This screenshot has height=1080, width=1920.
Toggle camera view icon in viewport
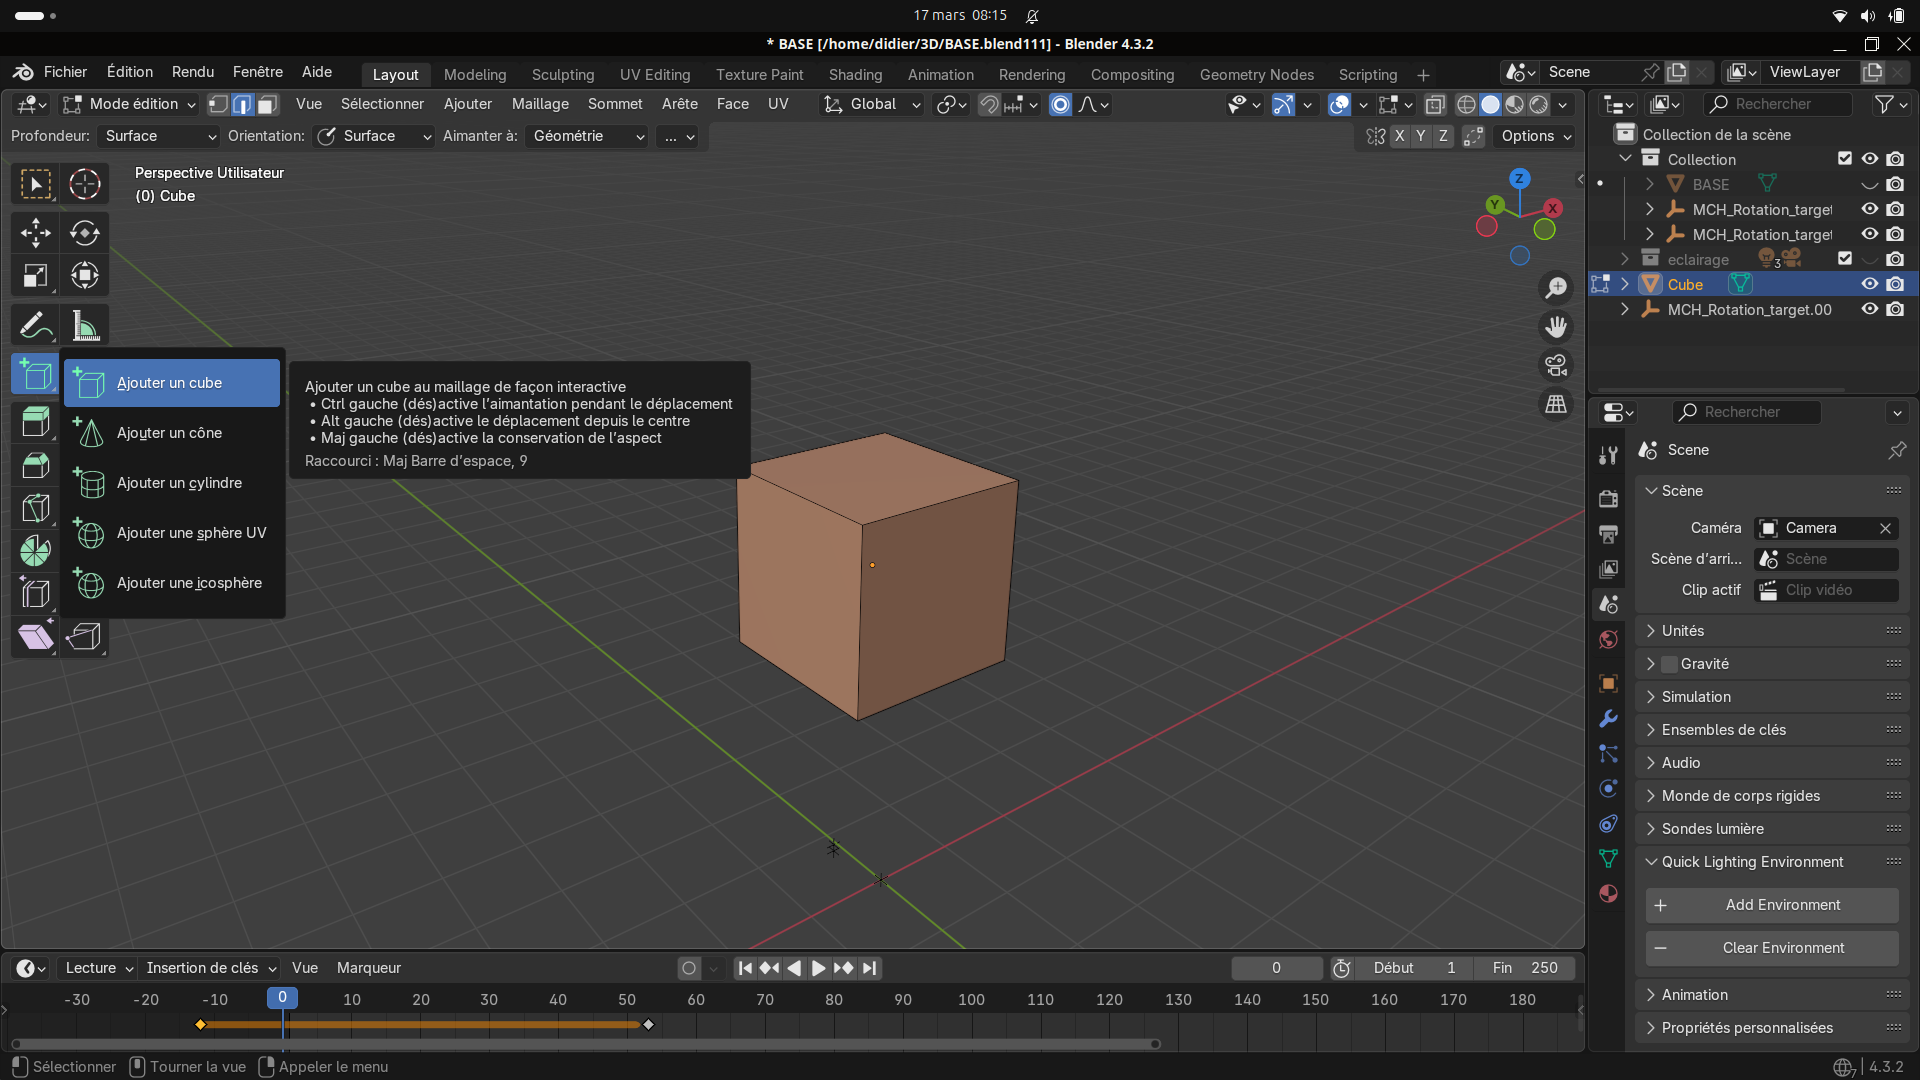tap(1556, 366)
